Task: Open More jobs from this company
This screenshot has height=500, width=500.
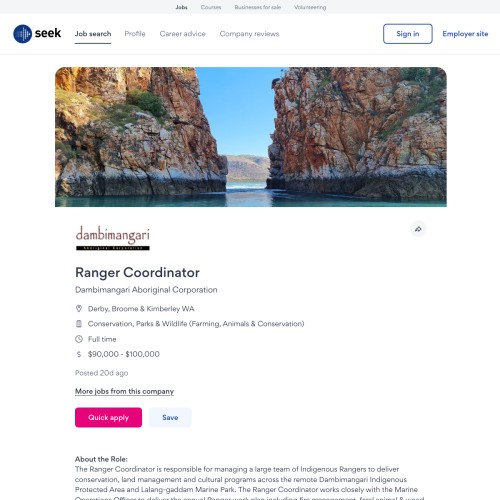Action: click(x=124, y=391)
